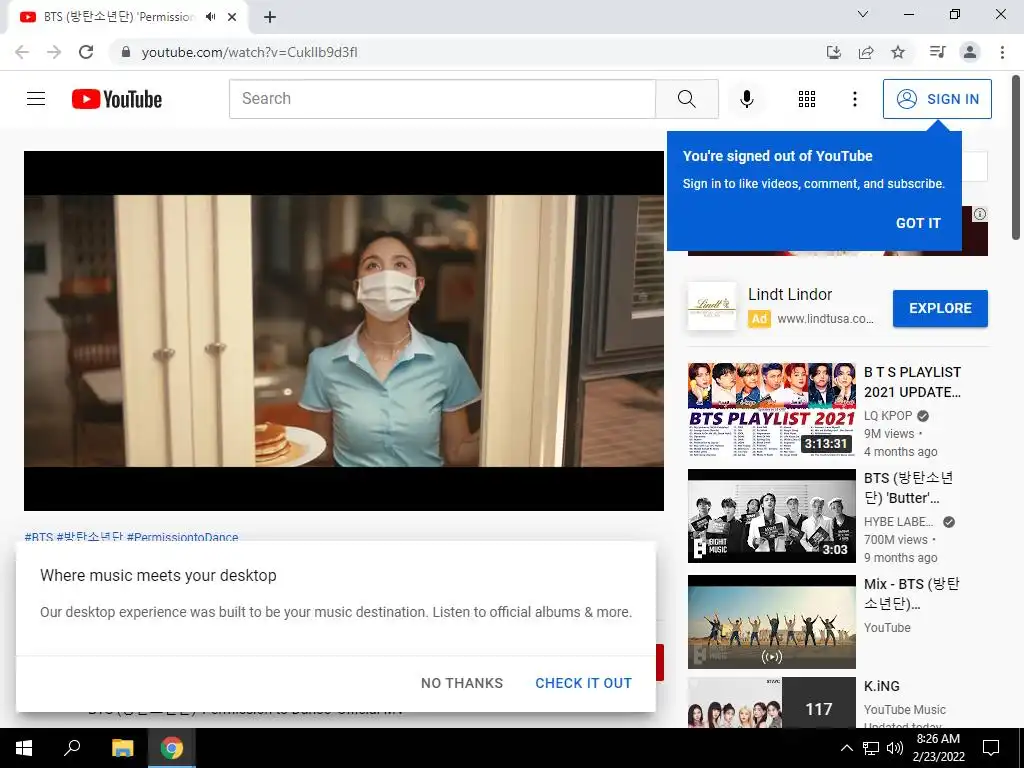Open Chrome profile avatar
This screenshot has height=768, width=1024.
970,52
